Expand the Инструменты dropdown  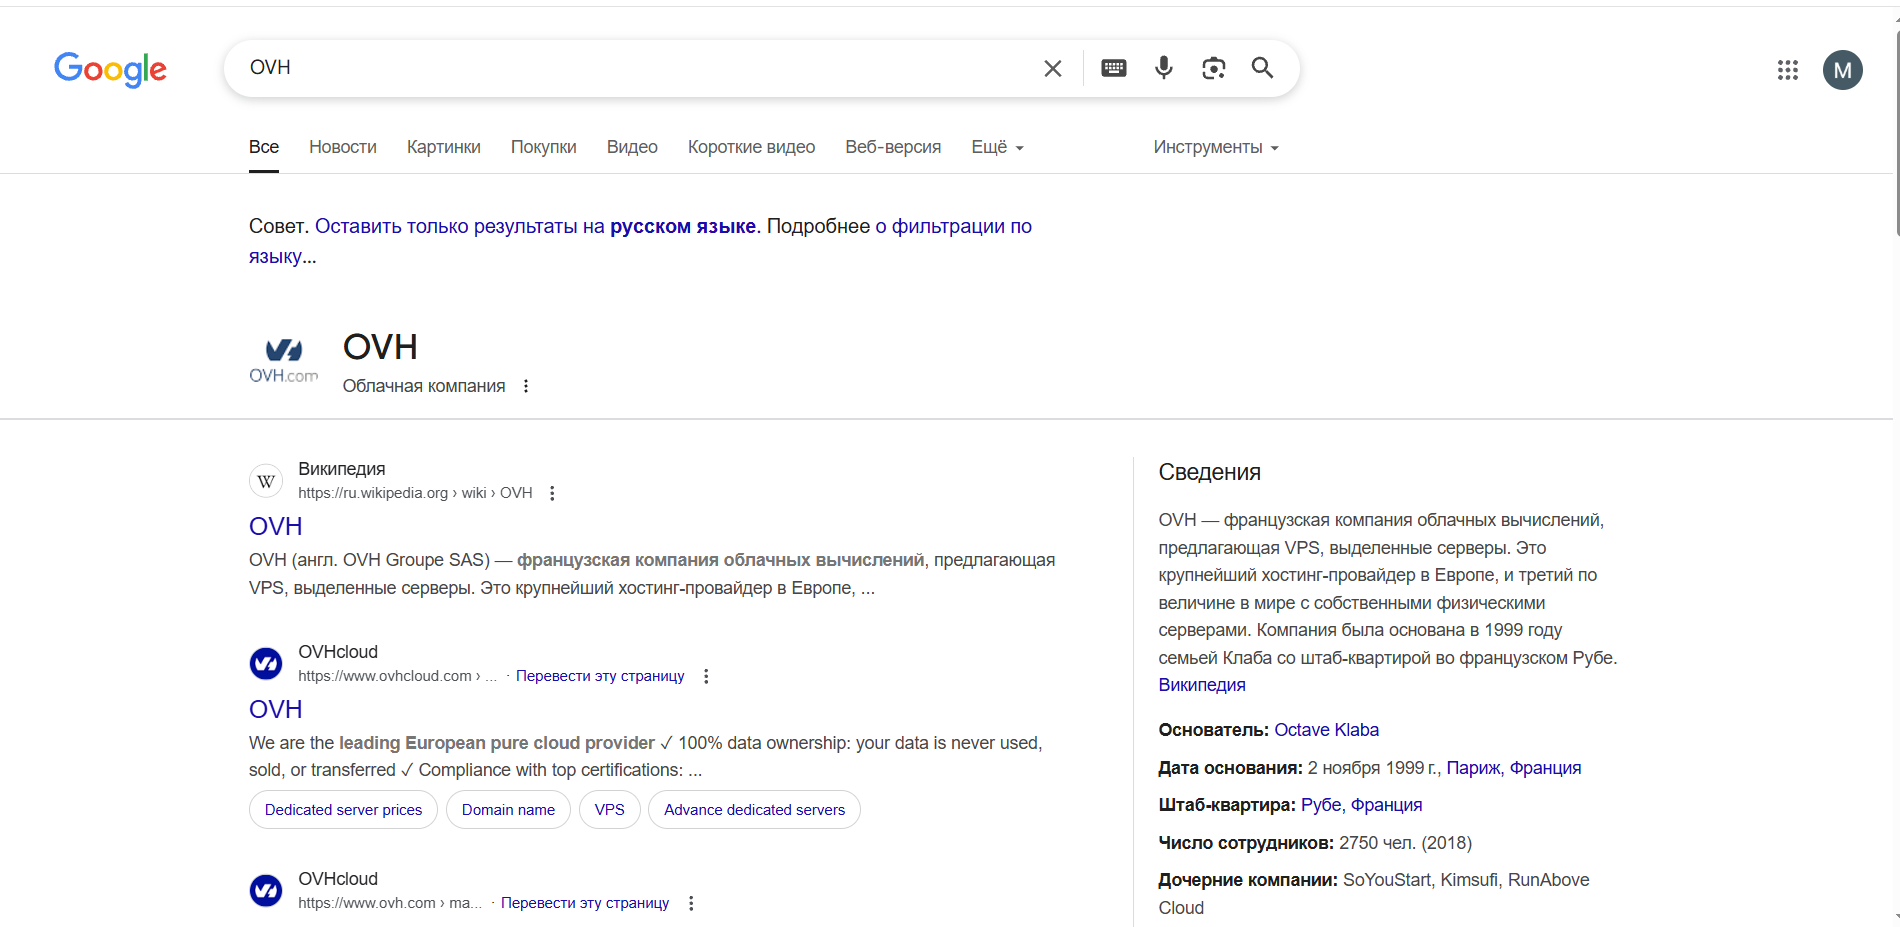point(1216,147)
